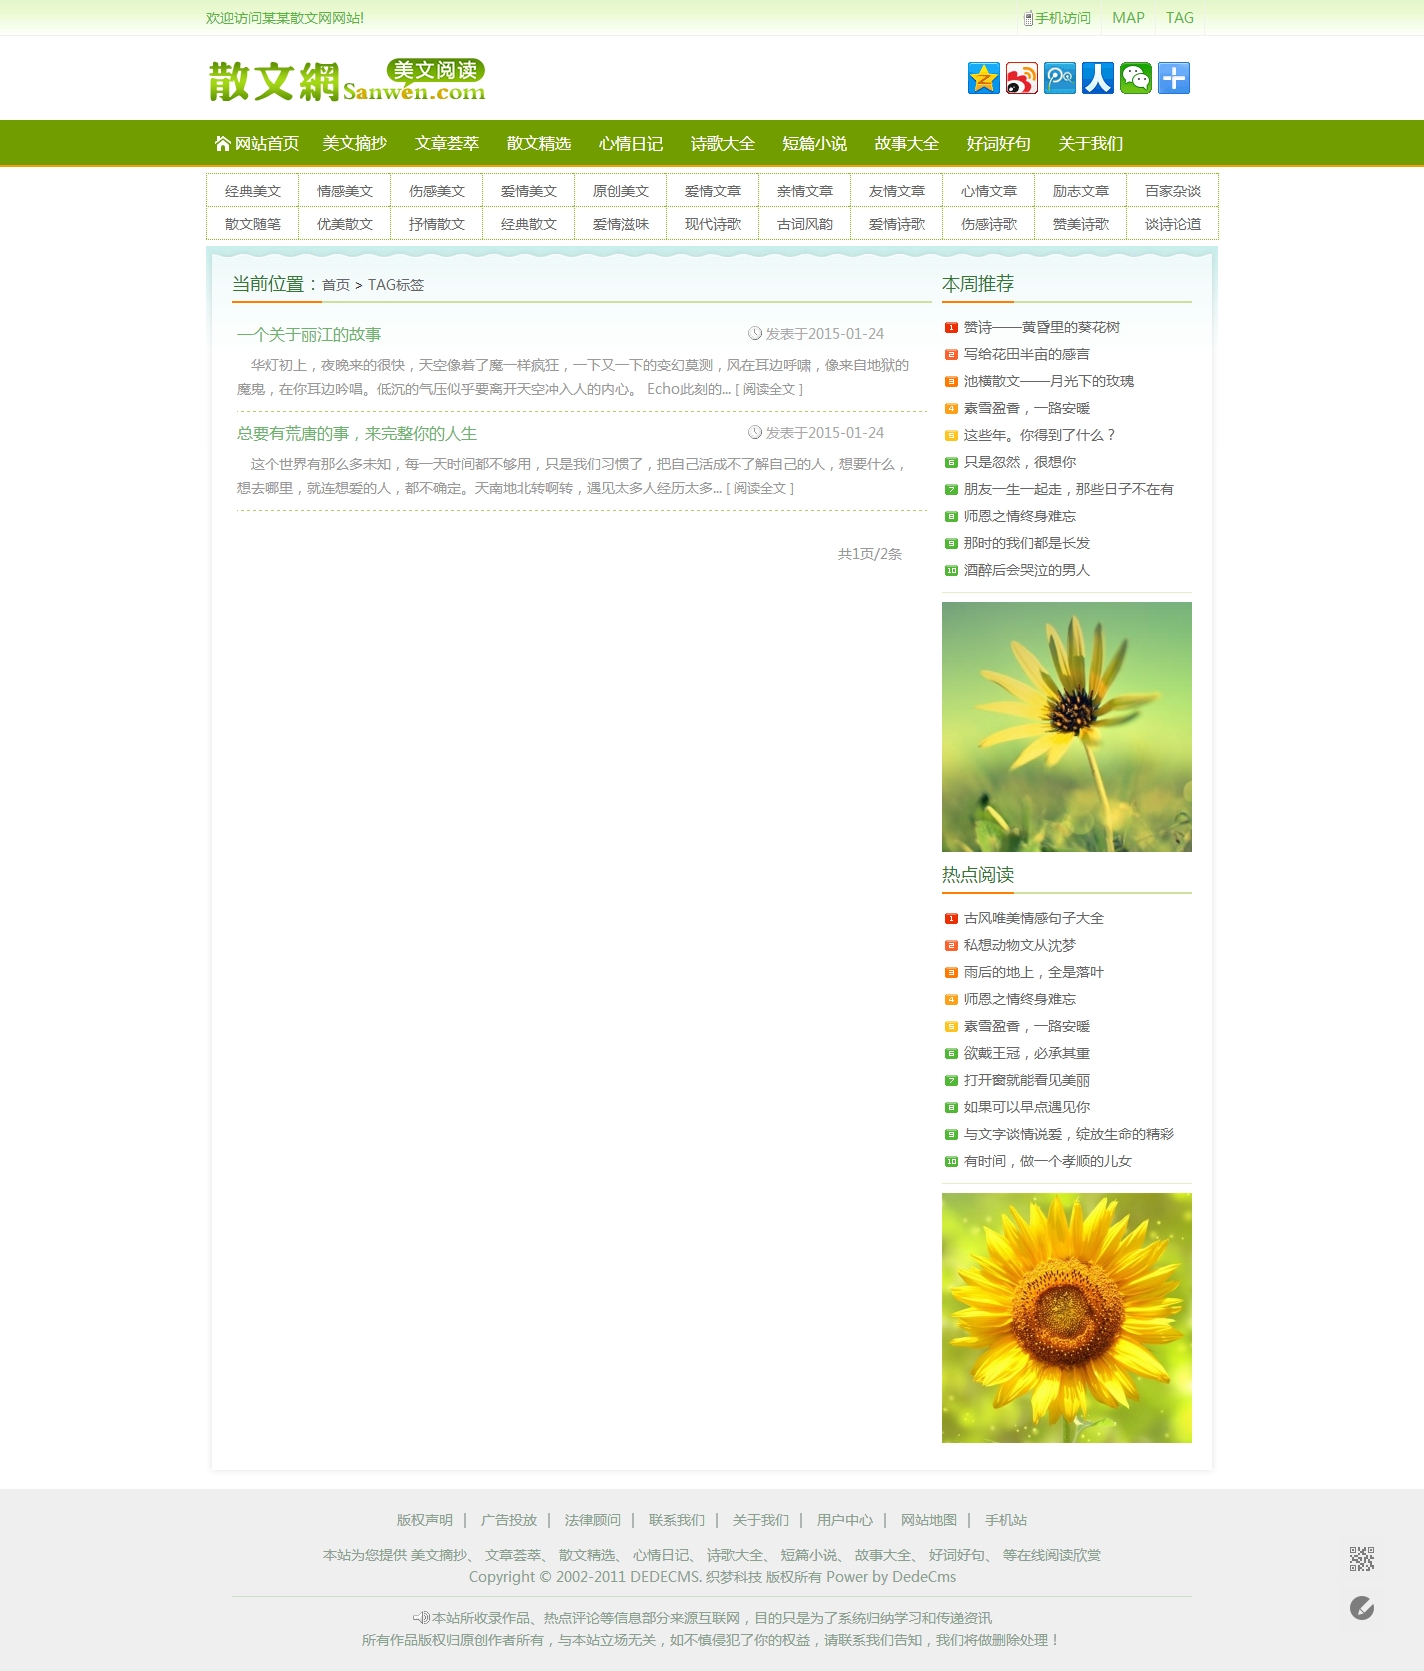1424x1671 pixels.
Task: Click the Sina Weibo share icon
Action: tap(1021, 78)
